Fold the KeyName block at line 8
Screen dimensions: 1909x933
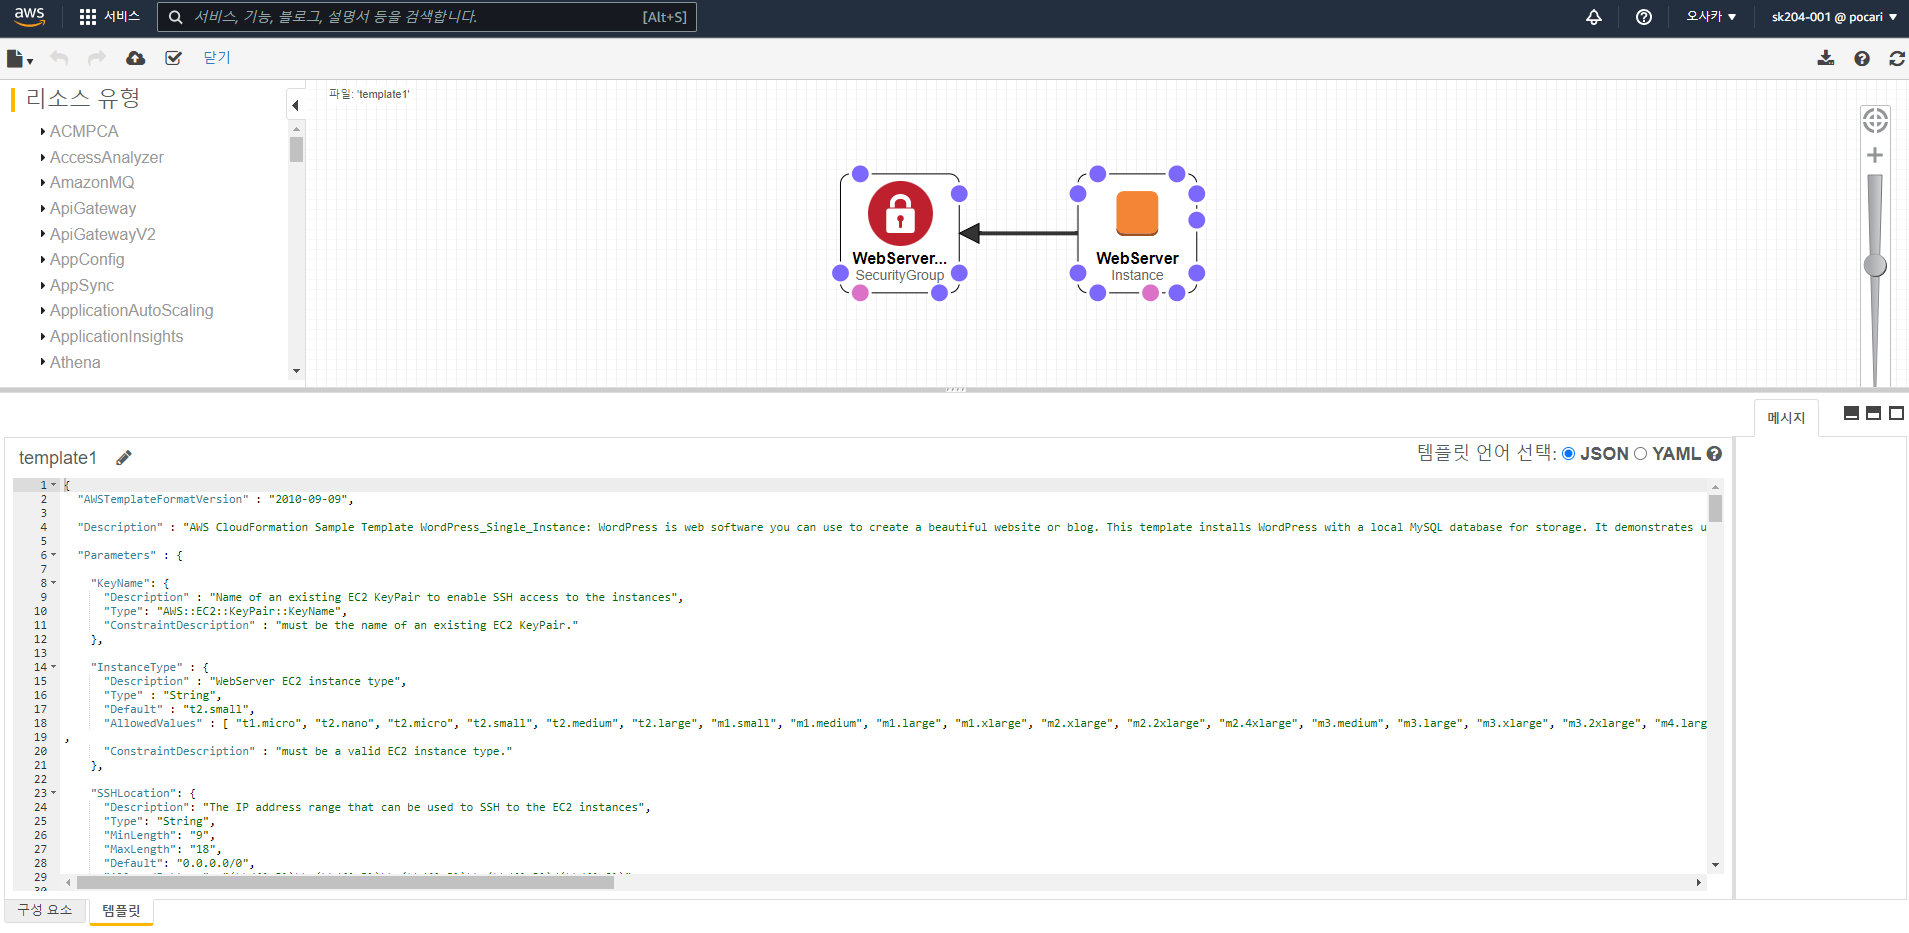[54, 583]
